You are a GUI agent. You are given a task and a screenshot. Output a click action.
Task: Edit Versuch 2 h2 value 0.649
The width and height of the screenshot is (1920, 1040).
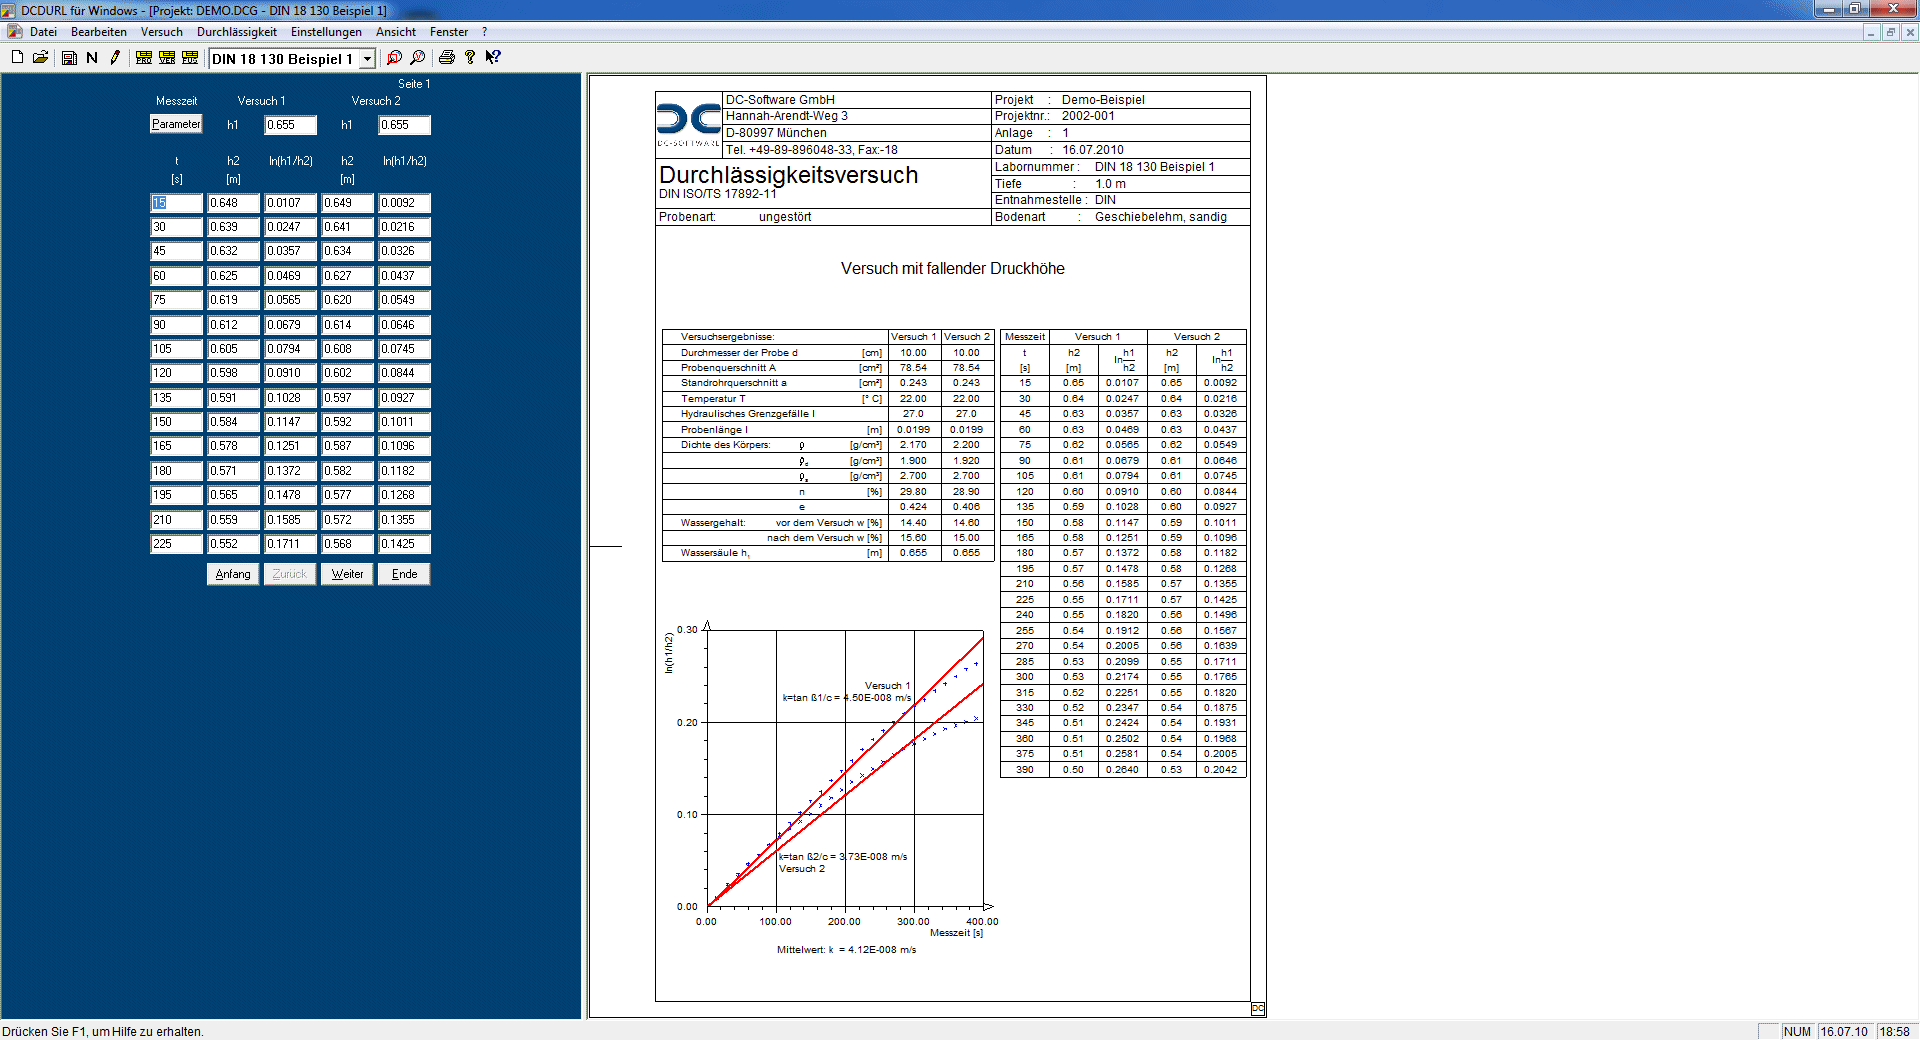347,203
